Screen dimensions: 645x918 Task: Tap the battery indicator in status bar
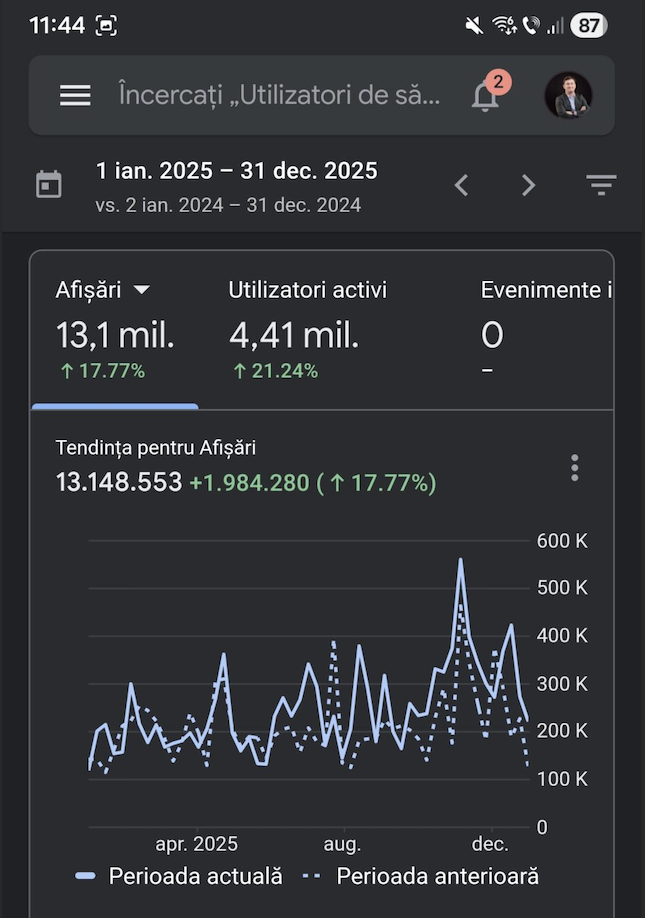[589, 26]
